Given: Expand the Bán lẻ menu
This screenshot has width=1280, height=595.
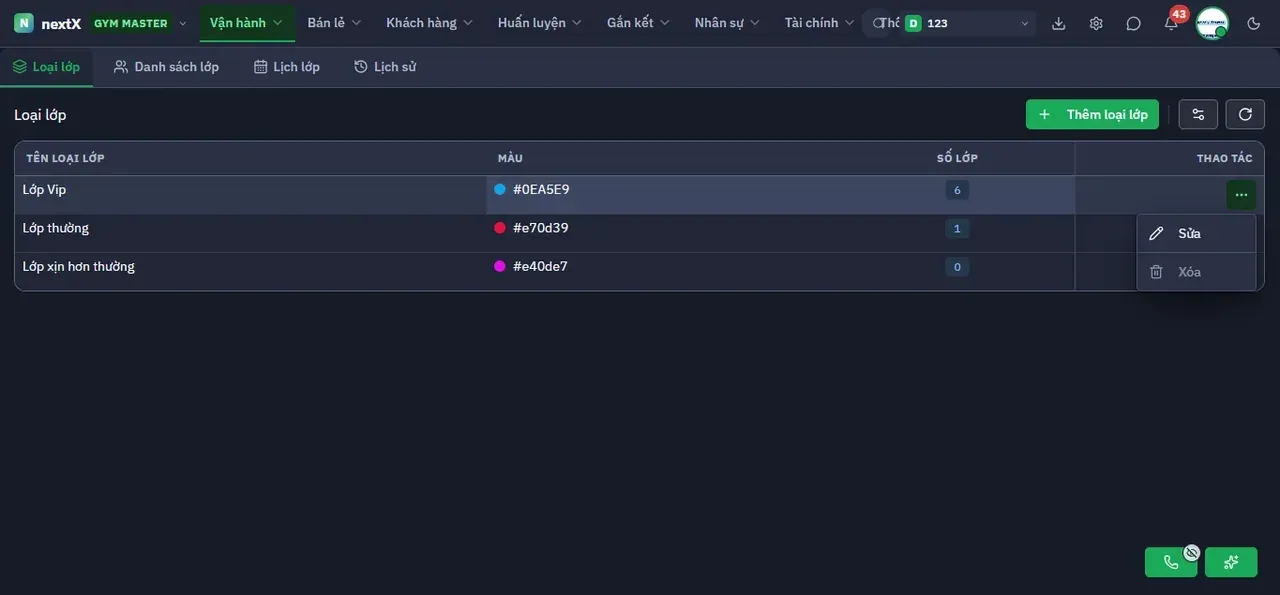Looking at the screenshot, I should pyautogui.click(x=334, y=23).
